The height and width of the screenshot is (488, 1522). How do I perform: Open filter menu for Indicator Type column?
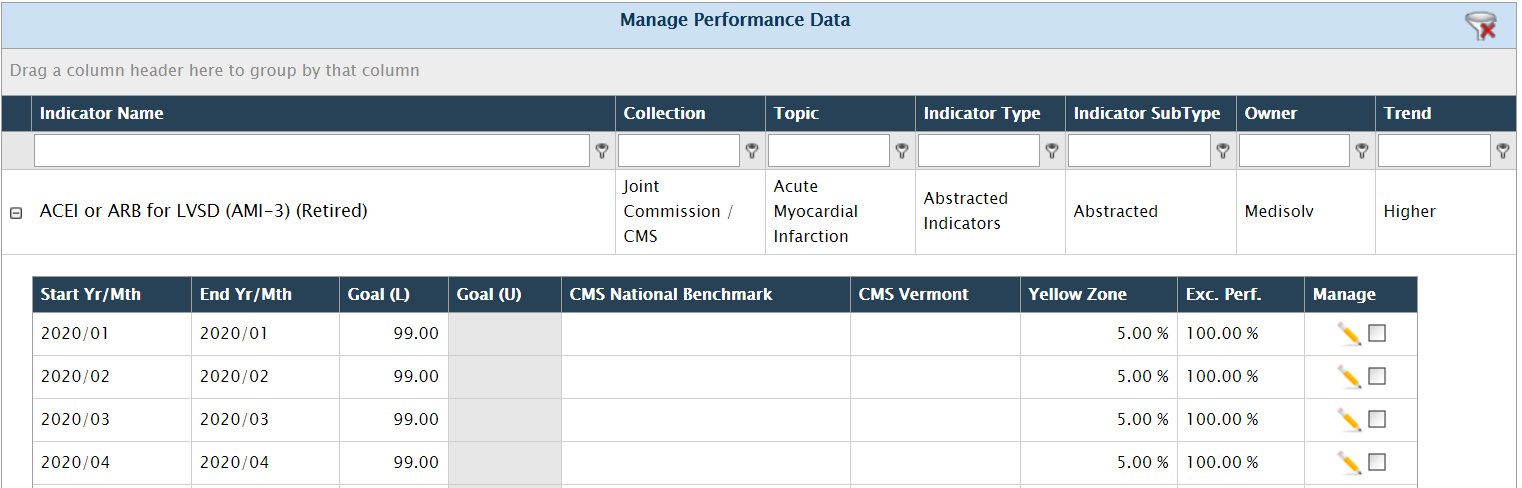coord(1052,151)
